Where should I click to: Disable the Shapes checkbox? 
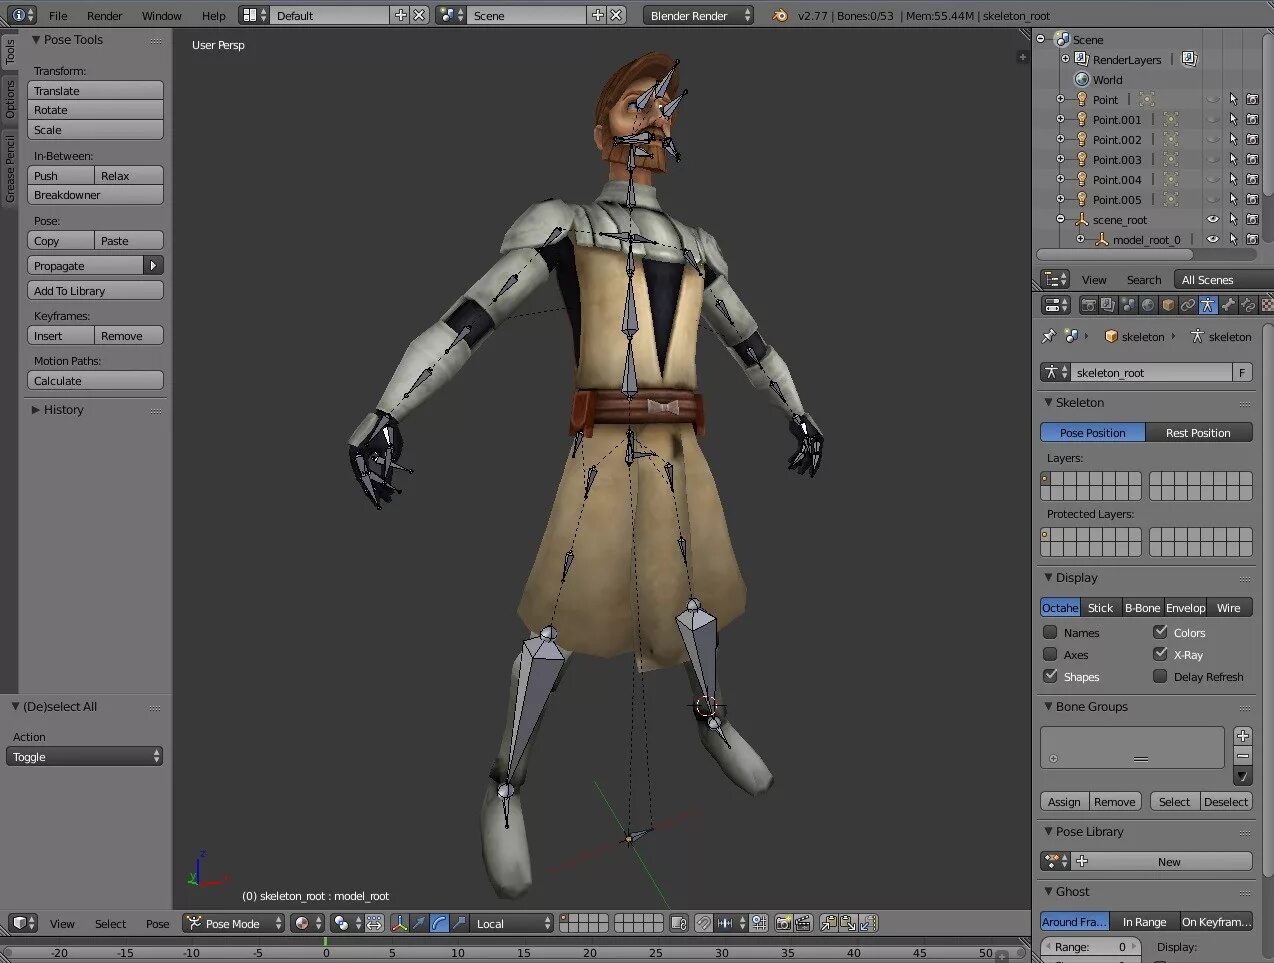(x=1050, y=676)
